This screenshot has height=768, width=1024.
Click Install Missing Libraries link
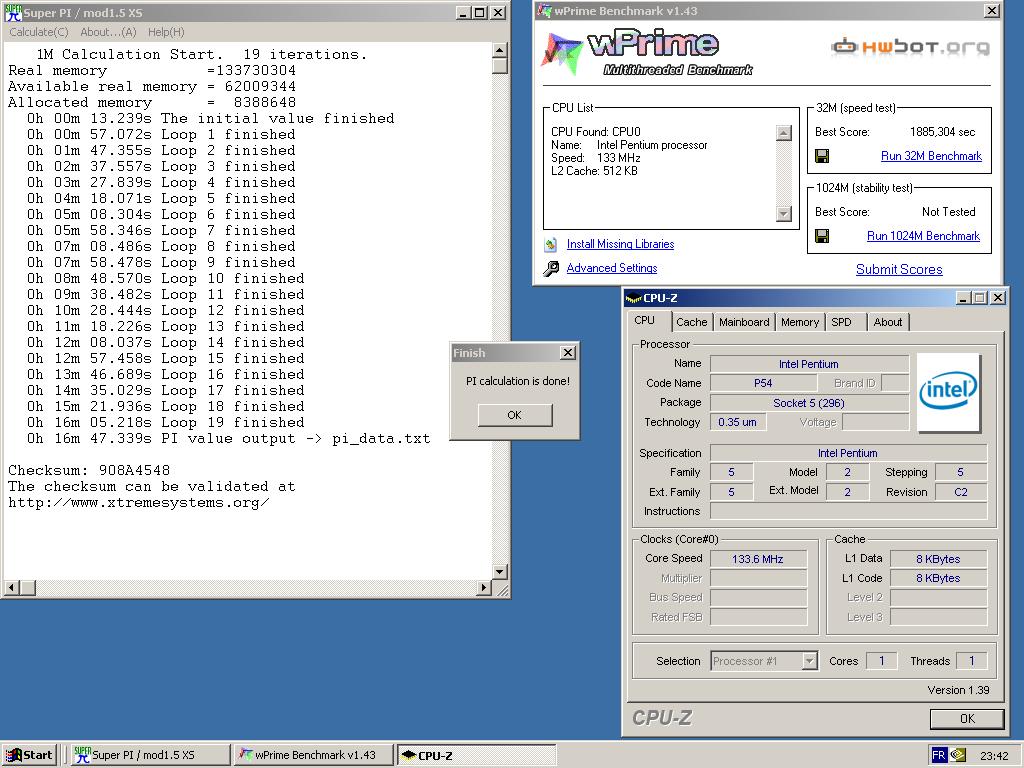coord(620,244)
